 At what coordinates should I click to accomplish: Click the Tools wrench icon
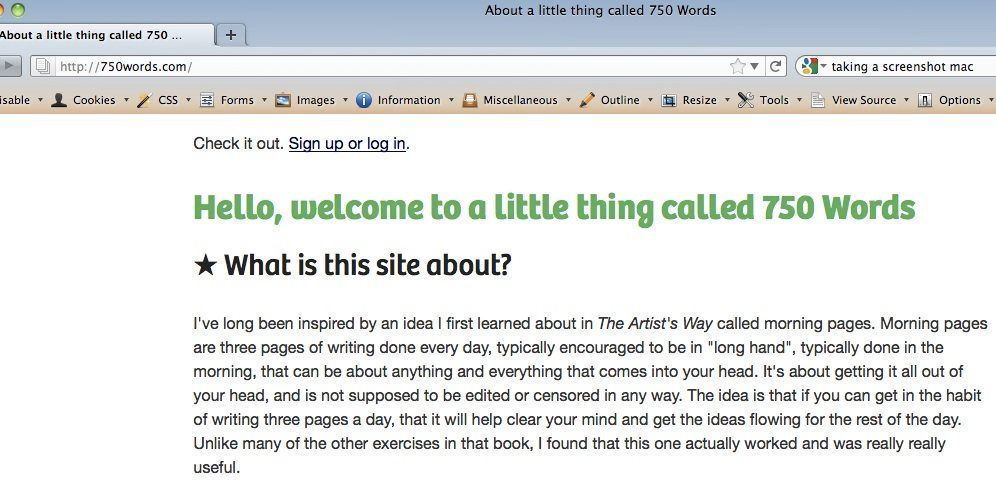tap(746, 100)
